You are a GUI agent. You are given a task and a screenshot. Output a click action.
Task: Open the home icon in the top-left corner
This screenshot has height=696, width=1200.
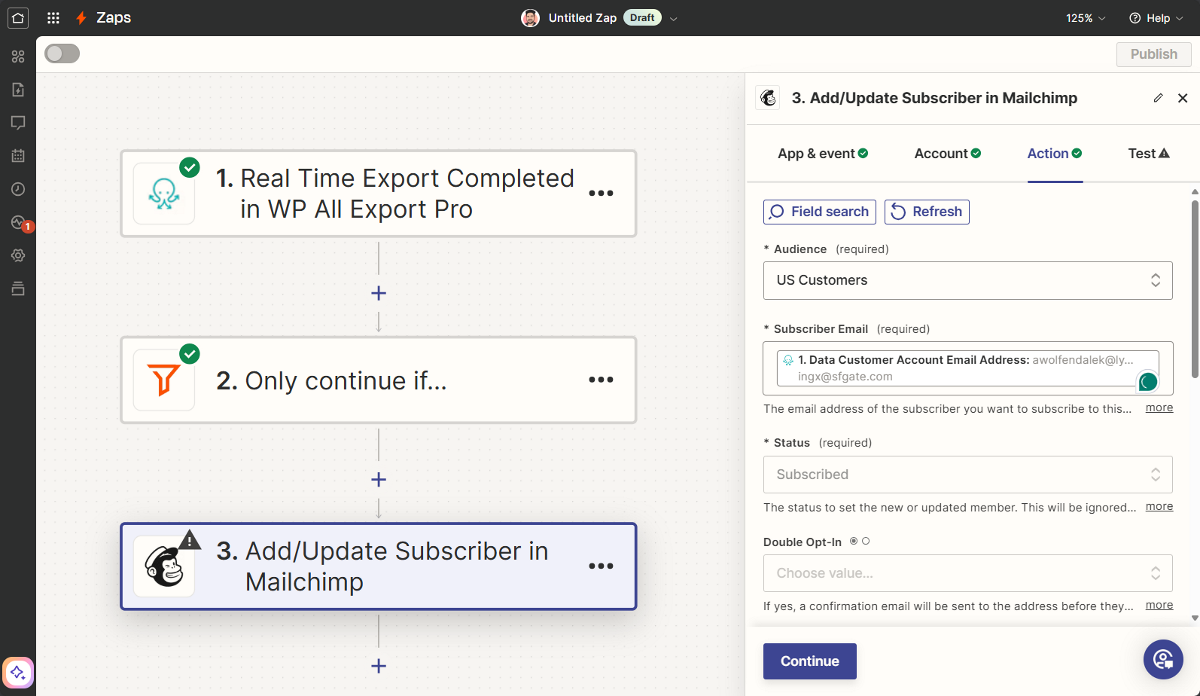click(18, 18)
